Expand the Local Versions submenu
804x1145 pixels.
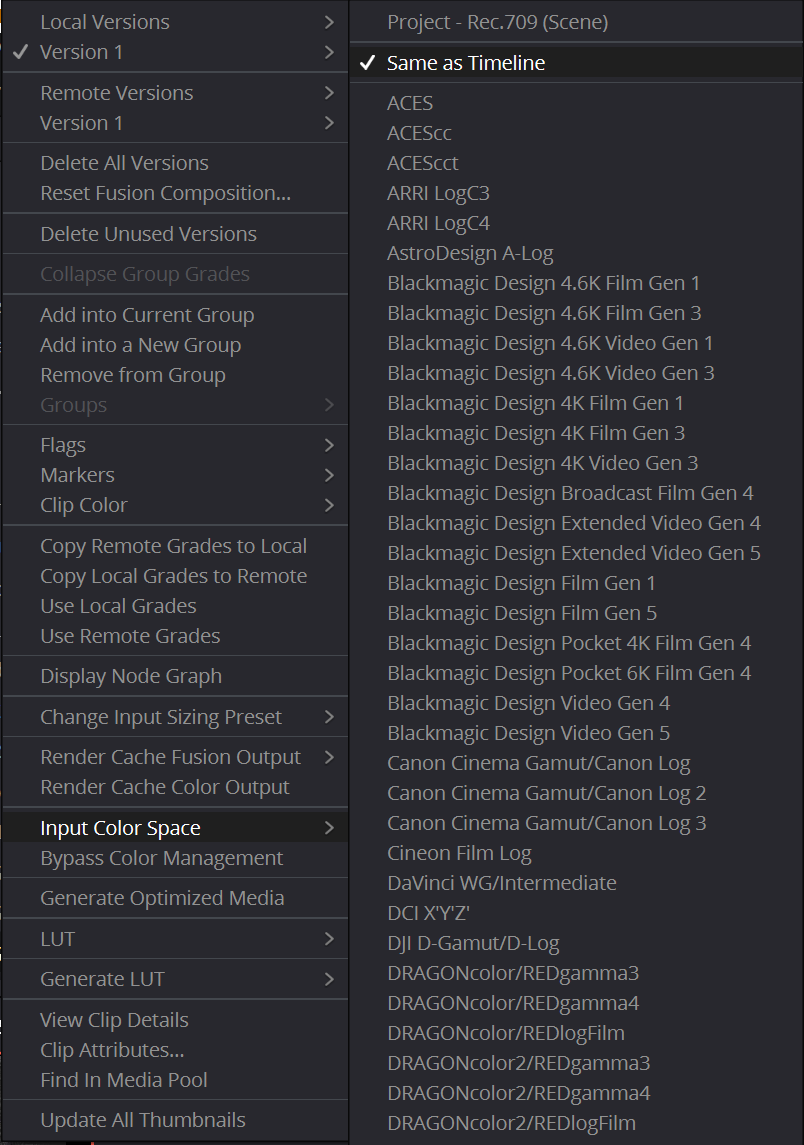(175, 22)
